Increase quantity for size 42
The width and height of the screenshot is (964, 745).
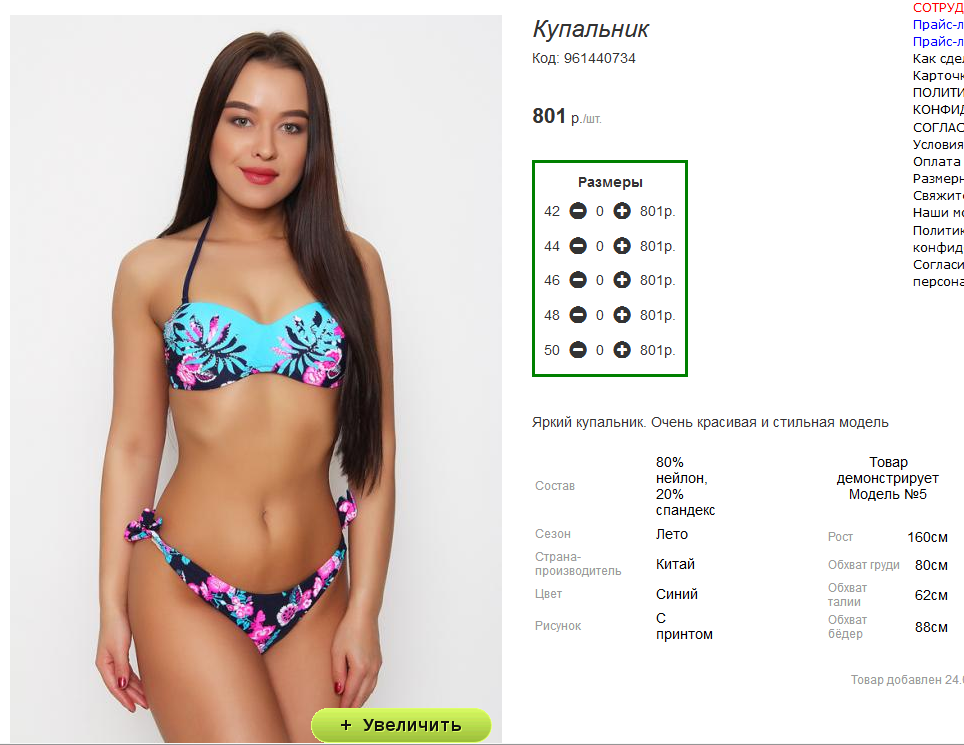622,211
